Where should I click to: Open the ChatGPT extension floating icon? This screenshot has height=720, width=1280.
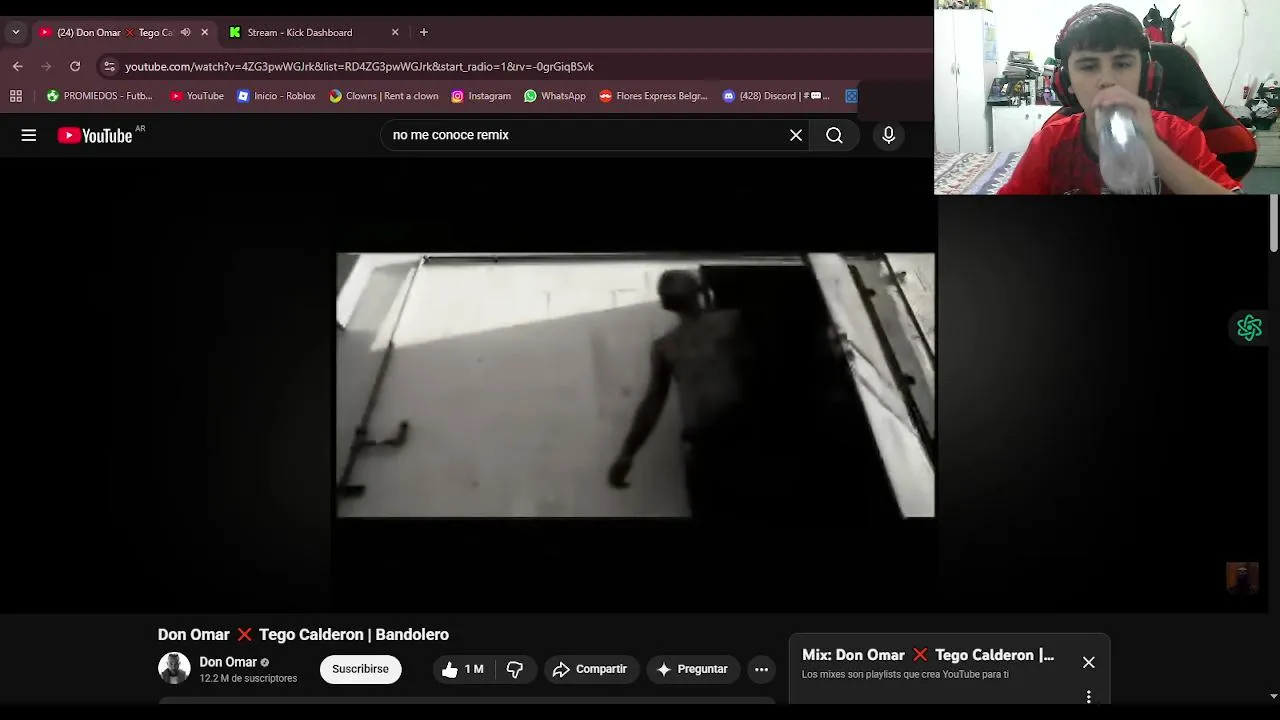coord(1249,327)
